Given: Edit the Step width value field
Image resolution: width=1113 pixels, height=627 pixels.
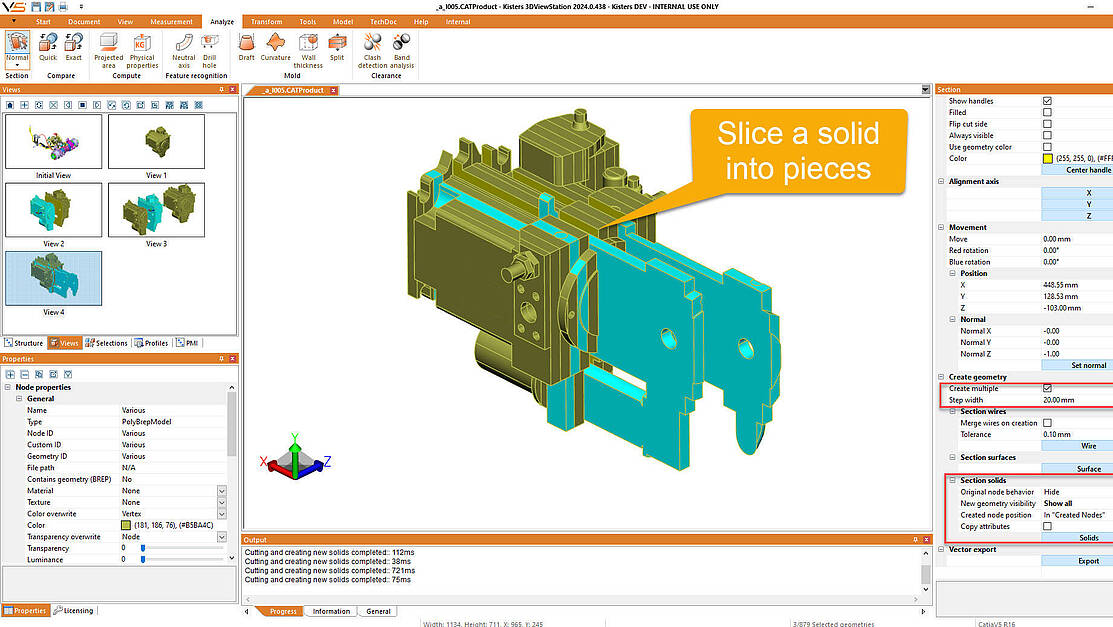Looking at the screenshot, I should pyautogui.click(x=1077, y=400).
